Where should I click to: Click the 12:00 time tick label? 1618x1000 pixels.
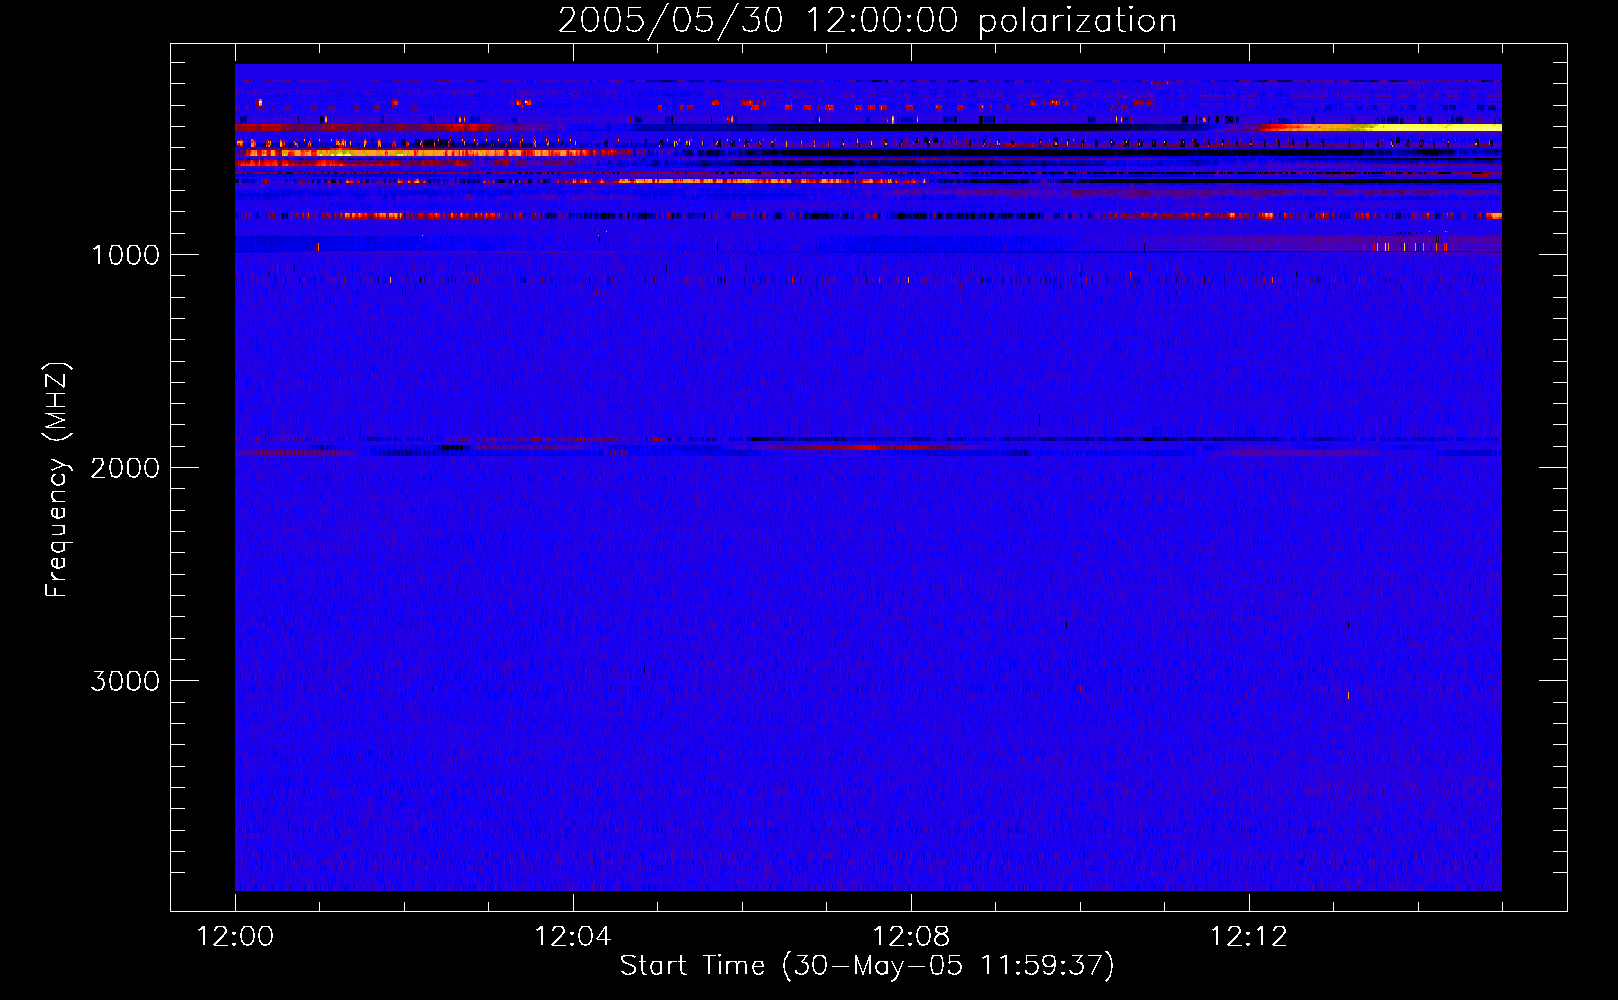235,936
